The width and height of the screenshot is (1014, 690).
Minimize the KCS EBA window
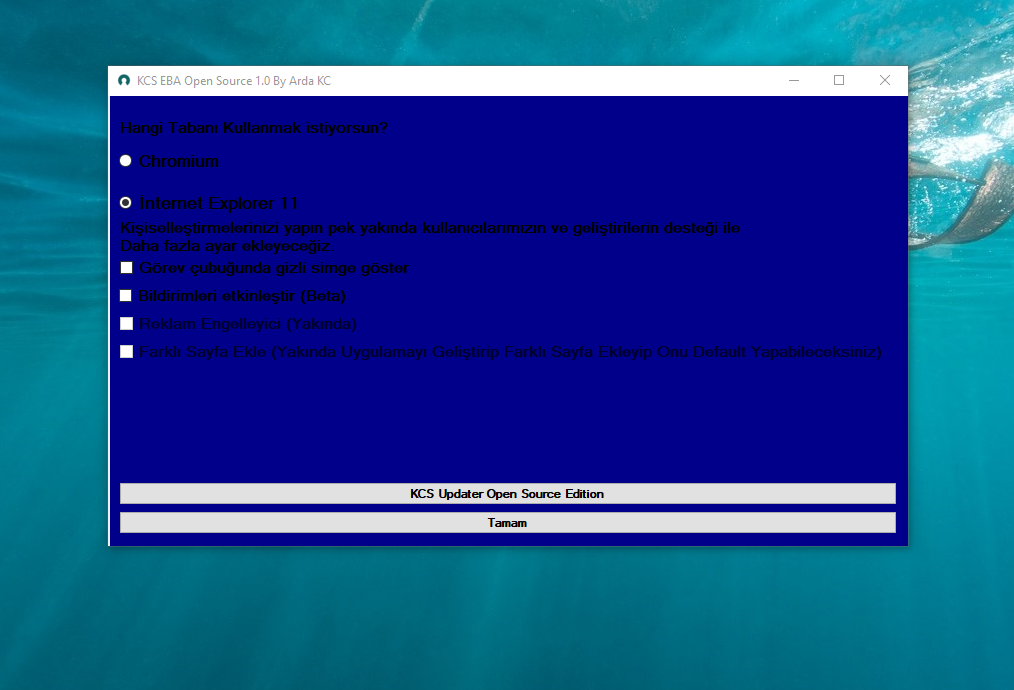pyautogui.click(x=793, y=80)
